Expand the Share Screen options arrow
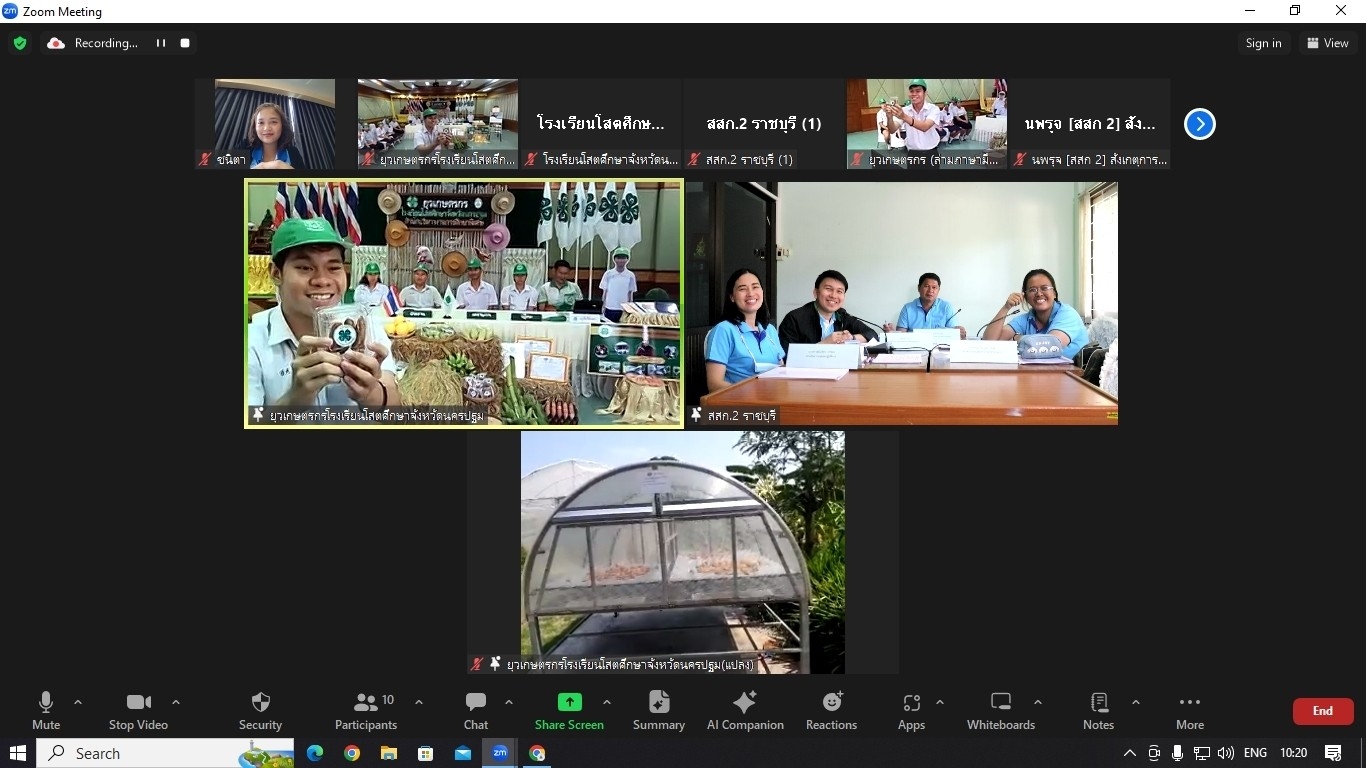 pos(607,702)
